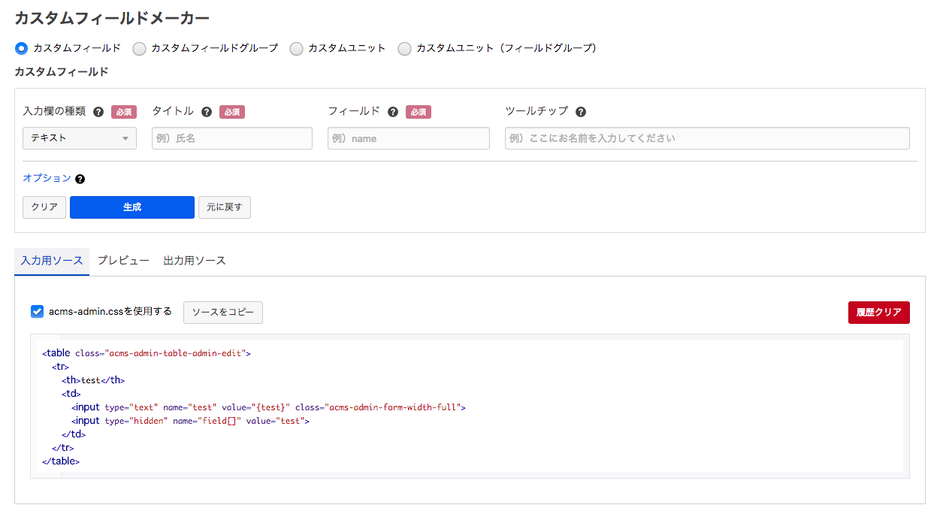Click the タイトル text input field
Image resolution: width=940 pixels, height=523 pixels.
(x=232, y=138)
